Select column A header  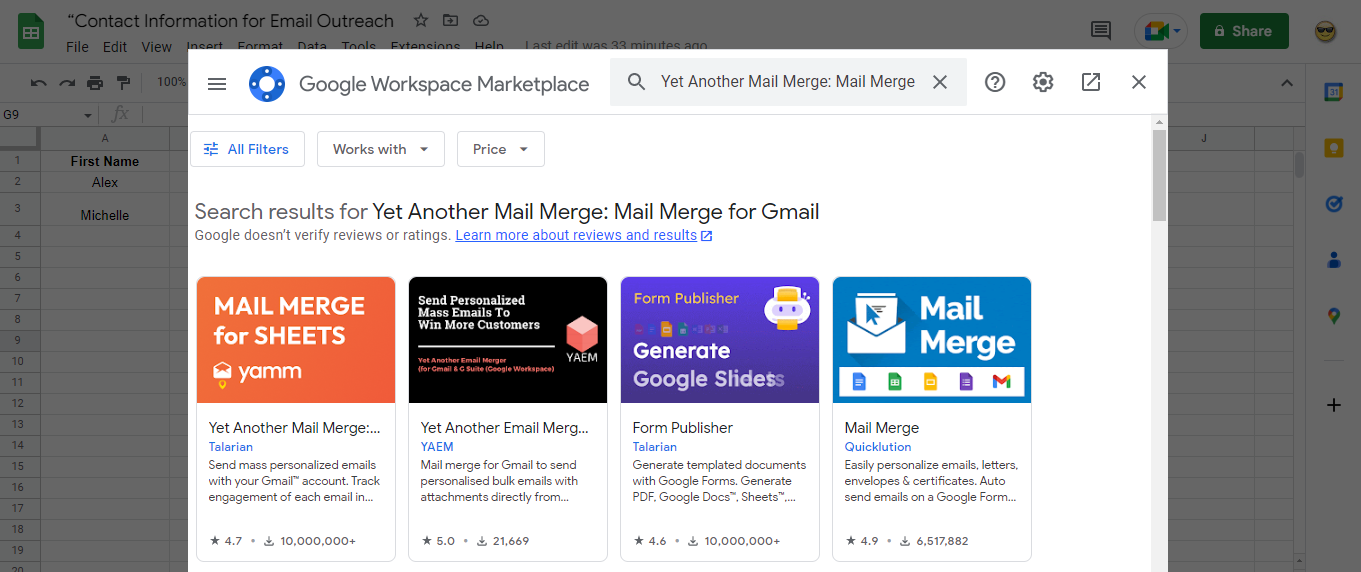pos(105,138)
